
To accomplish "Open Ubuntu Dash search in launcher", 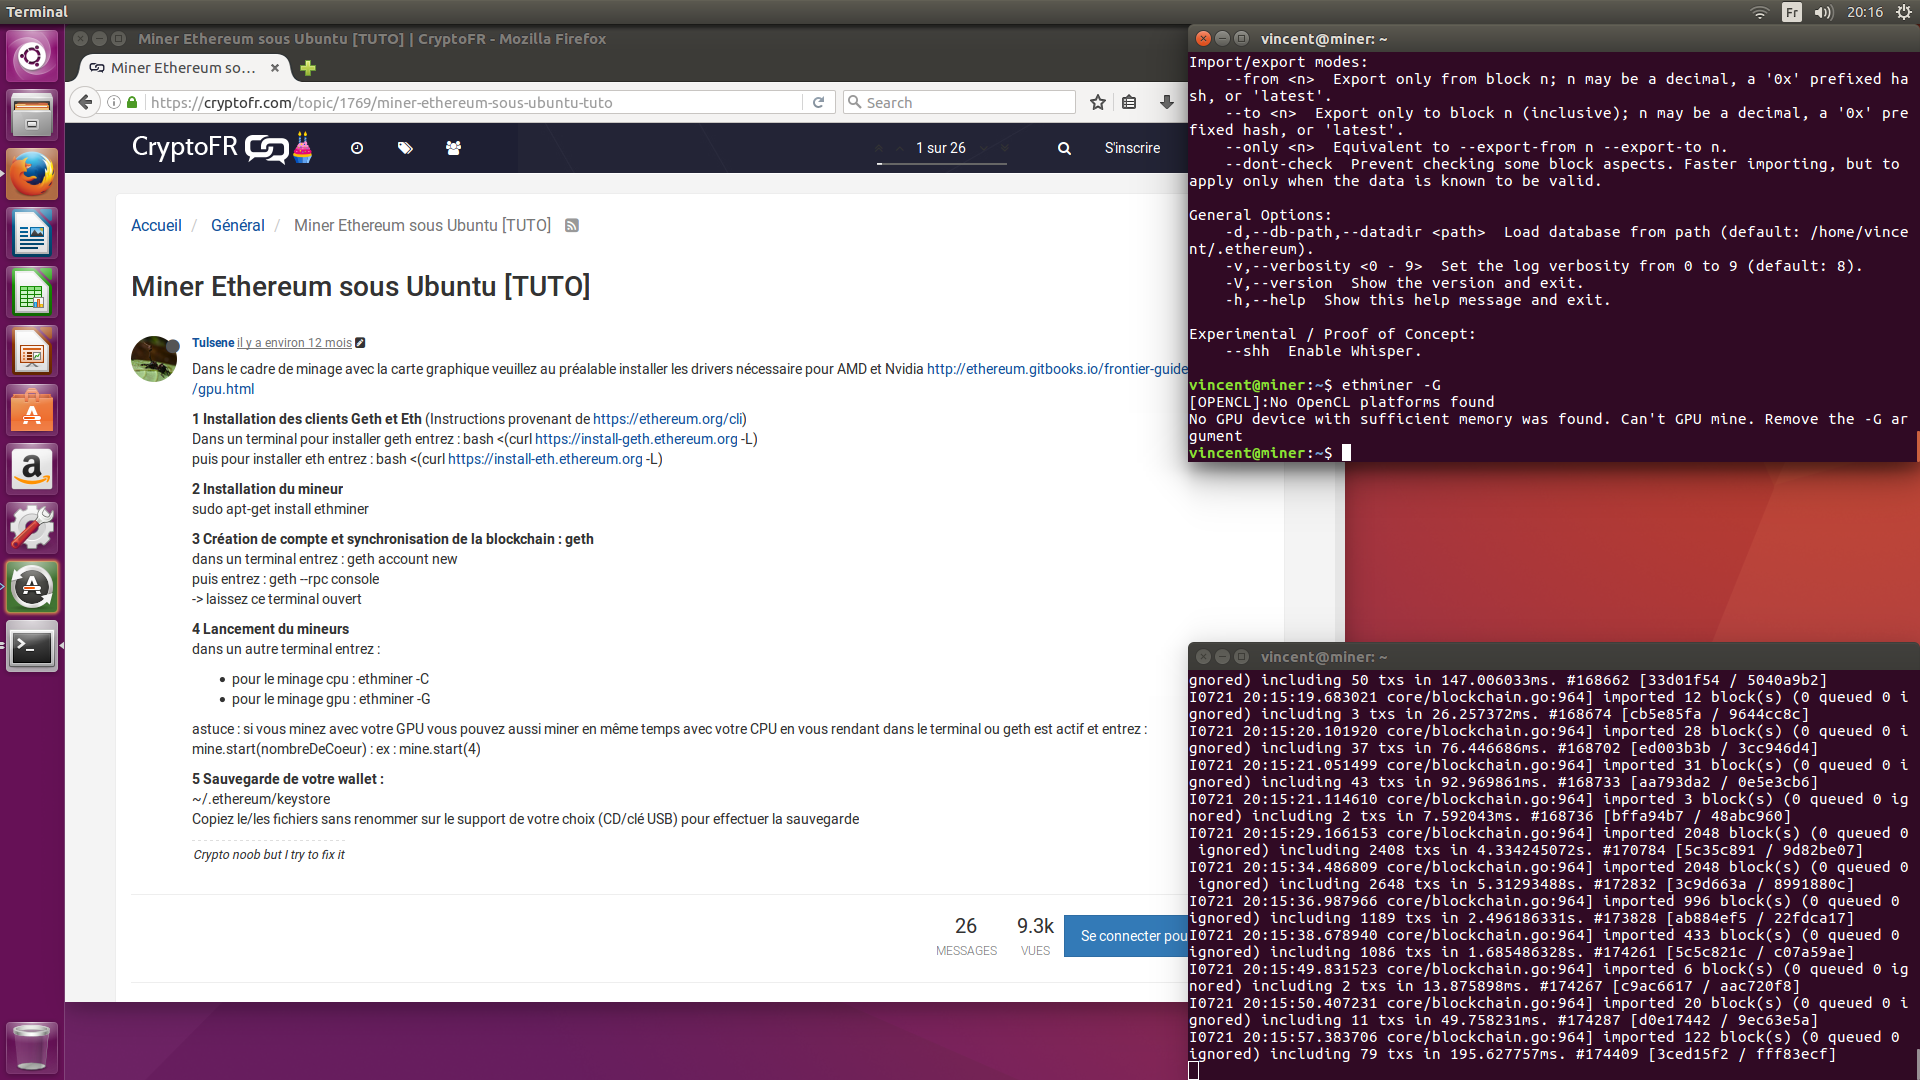I will pos(32,56).
